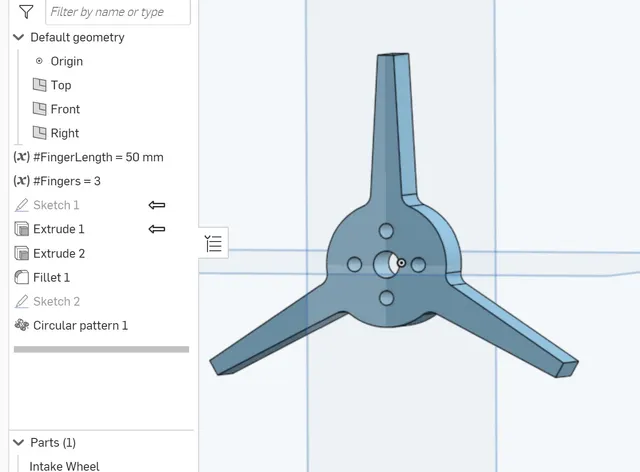640x472 pixels.
Task: Select the Origin point in feature list
Action: click(x=66, y=61)
